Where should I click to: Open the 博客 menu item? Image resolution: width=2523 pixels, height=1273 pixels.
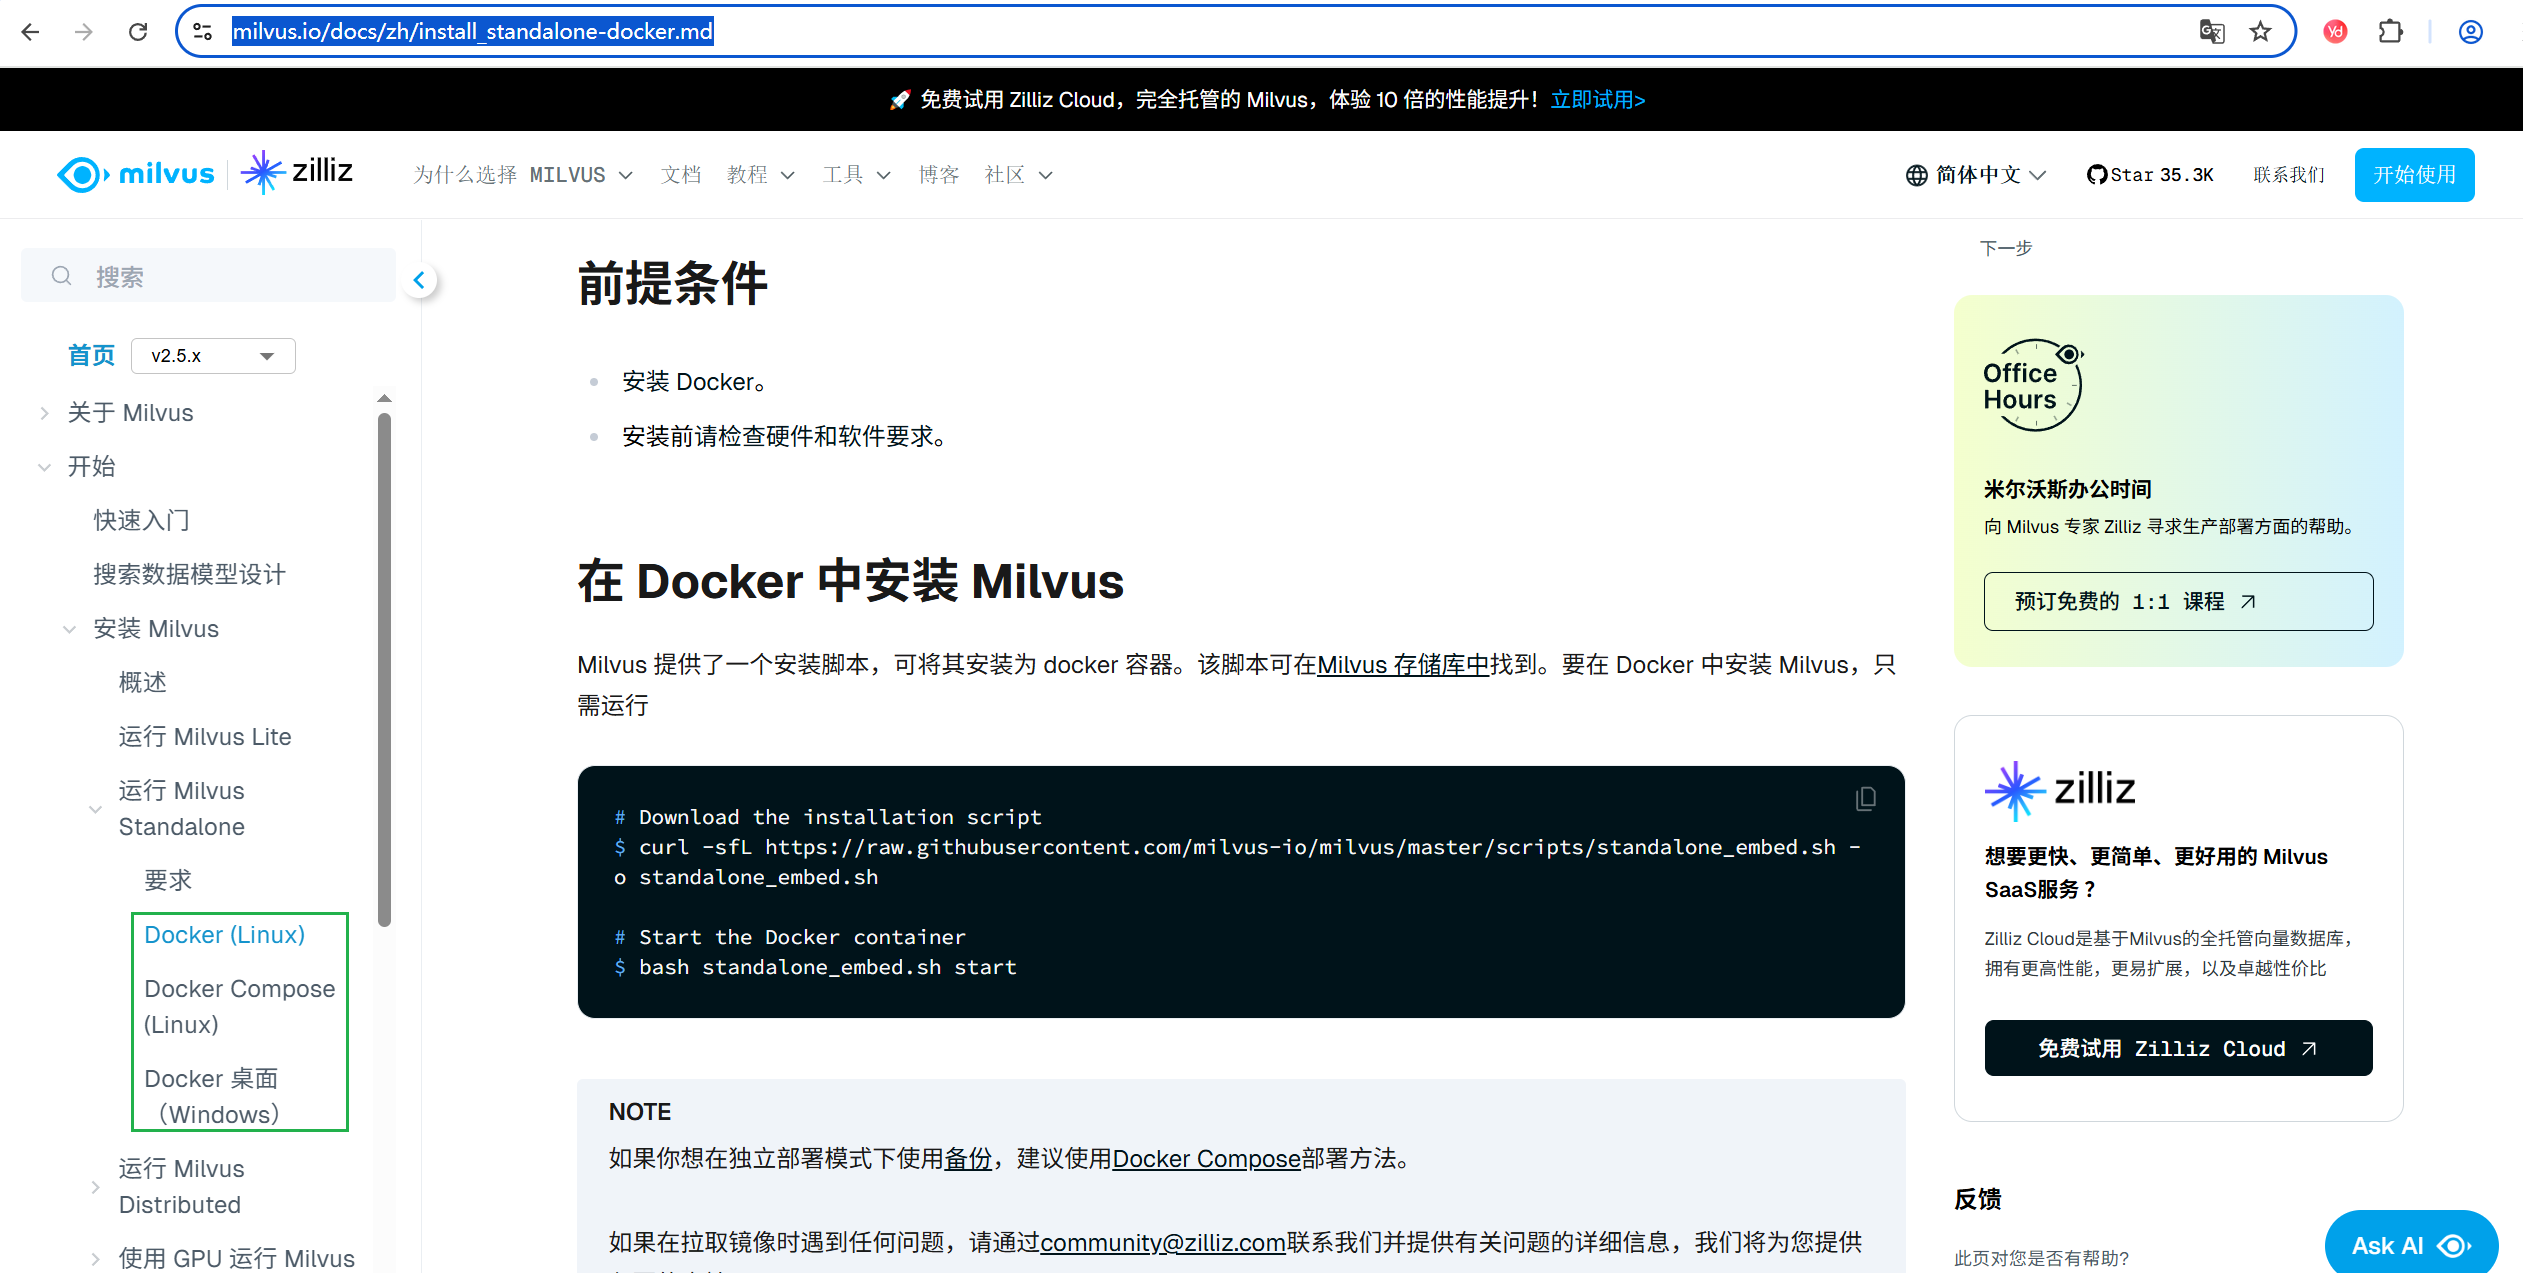[x=938, y=174]
